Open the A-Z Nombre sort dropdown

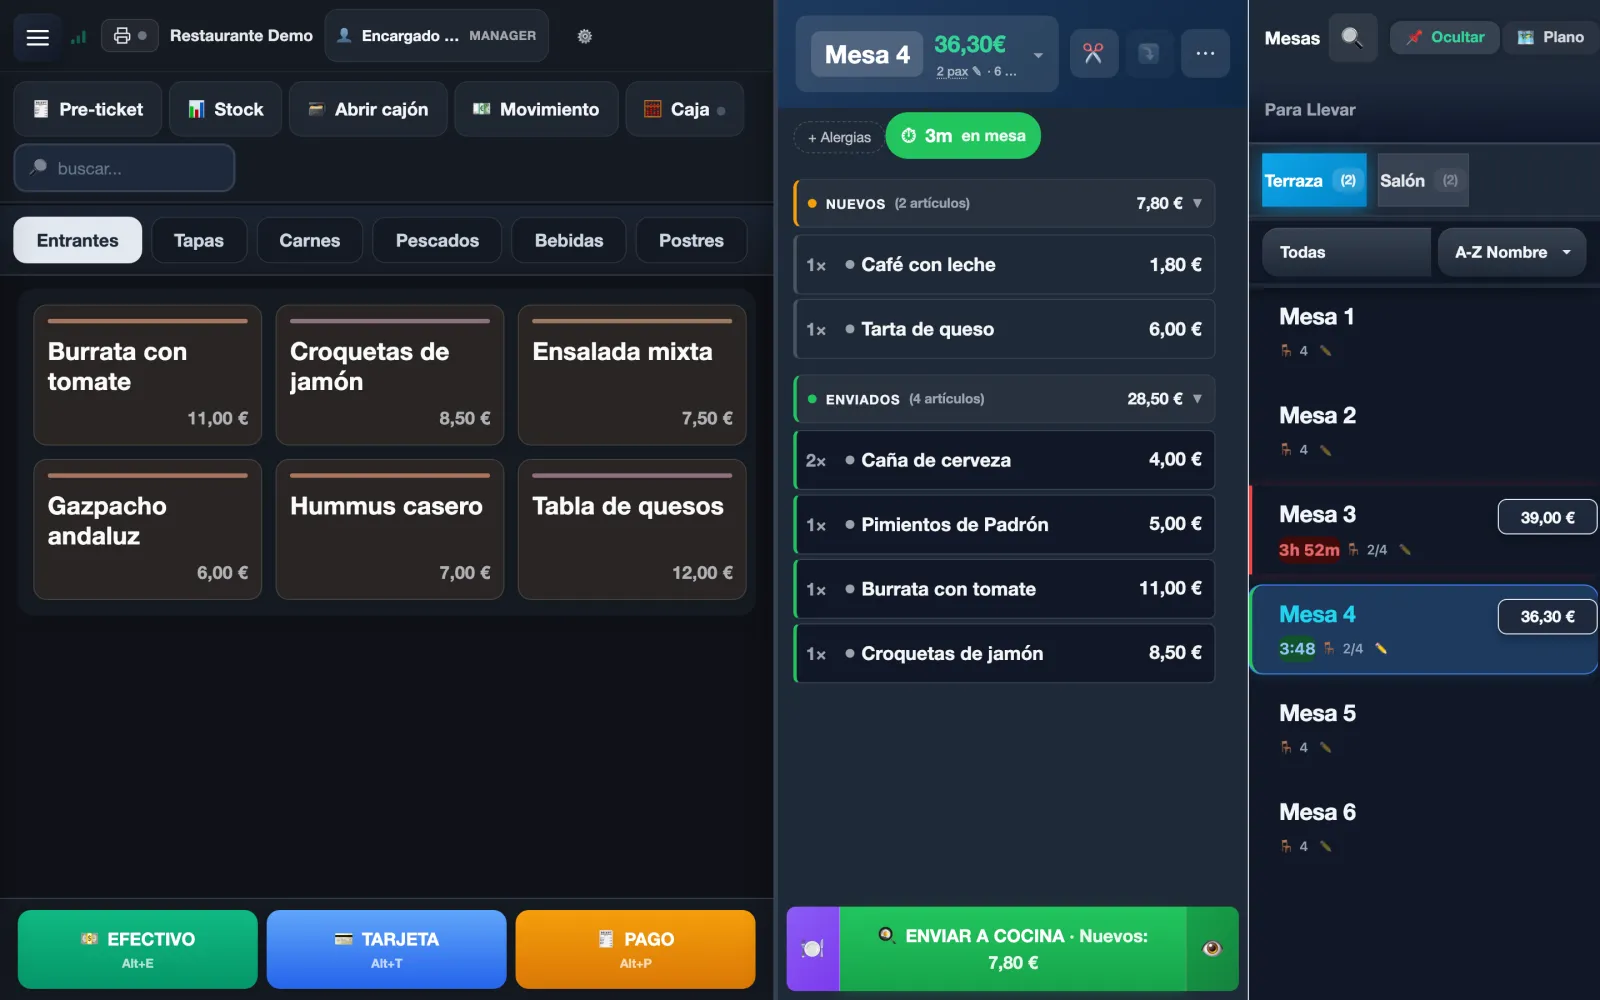[1512, 252]
